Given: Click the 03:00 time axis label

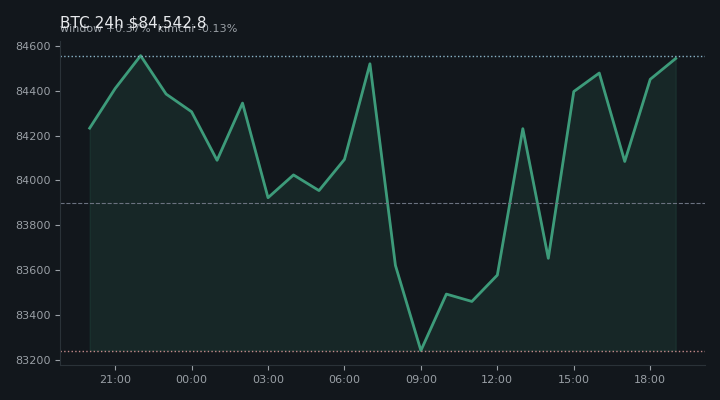Looking at the screenshot, I should (x=268, y=379).
